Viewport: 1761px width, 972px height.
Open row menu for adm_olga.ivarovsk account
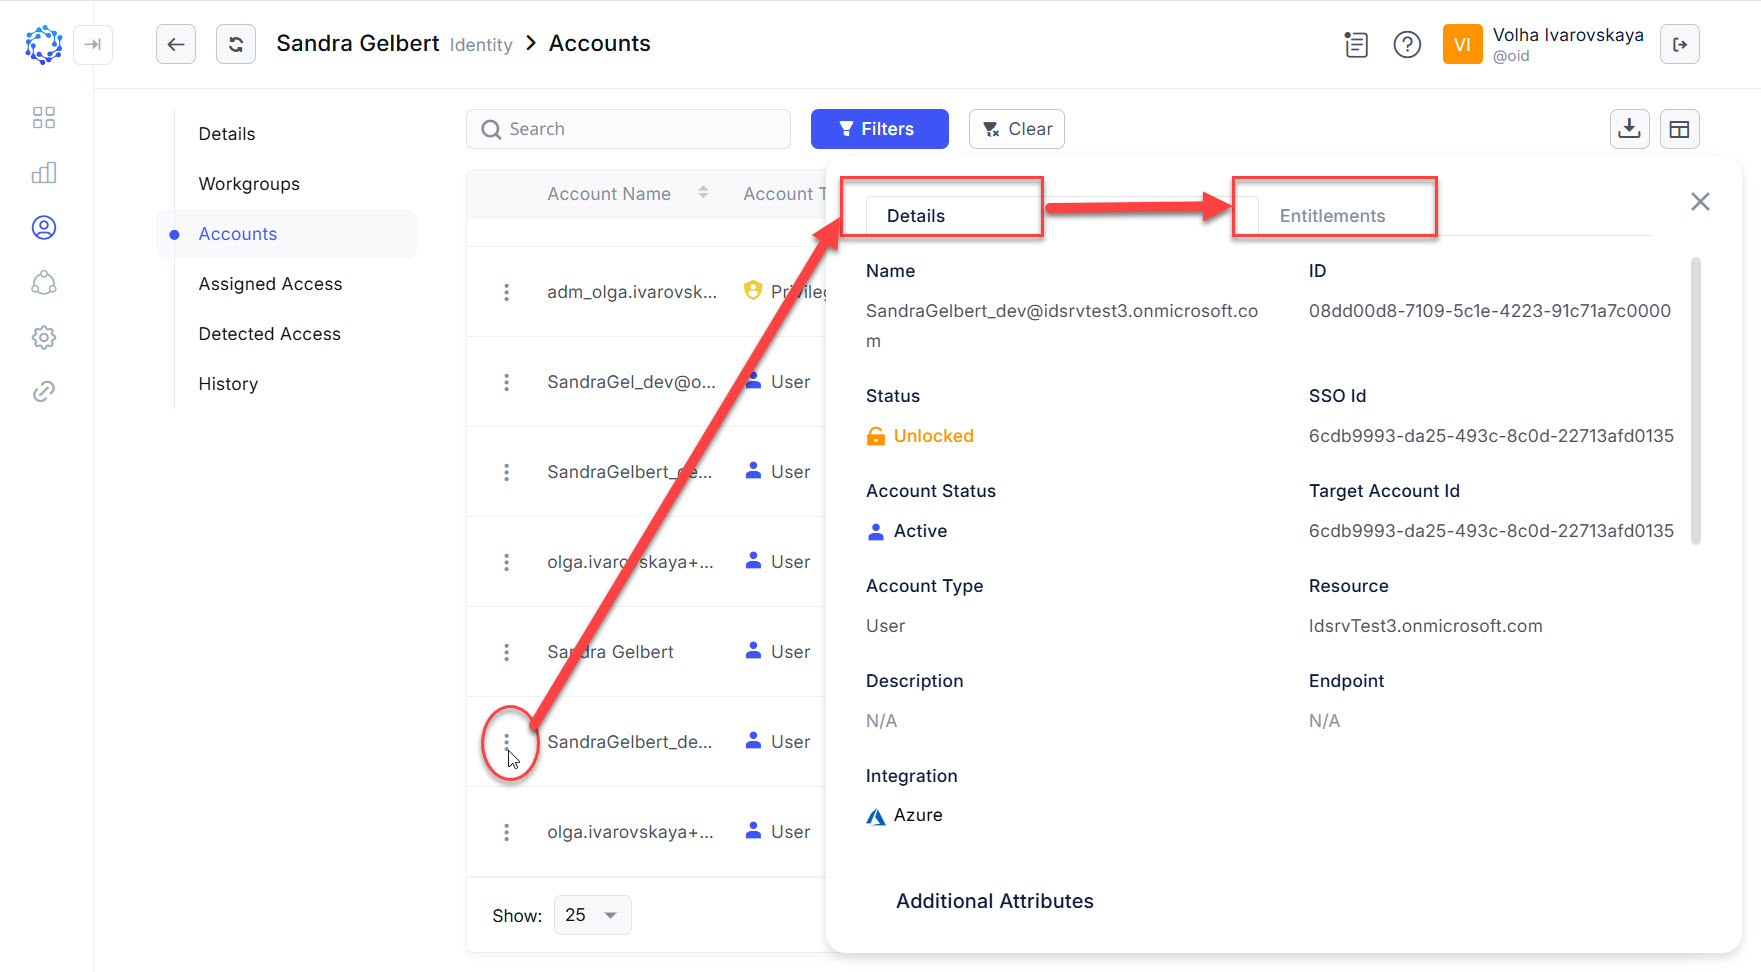tap(506, 292)
